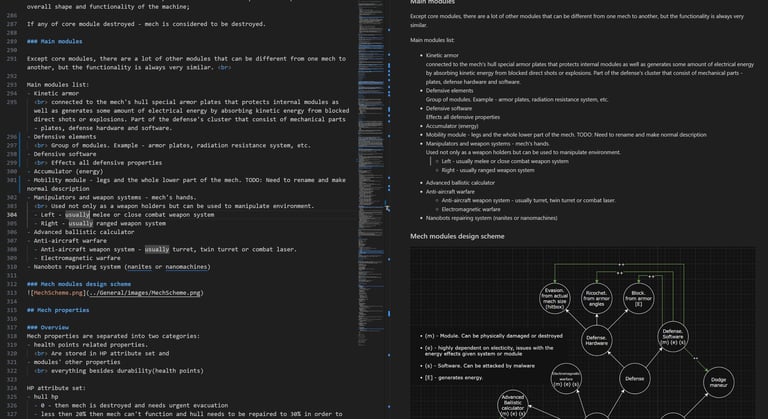Click 'Mech properties are separated into two categories:' line
The width and height of the screenshot is (768, 419).
point(113,336)
